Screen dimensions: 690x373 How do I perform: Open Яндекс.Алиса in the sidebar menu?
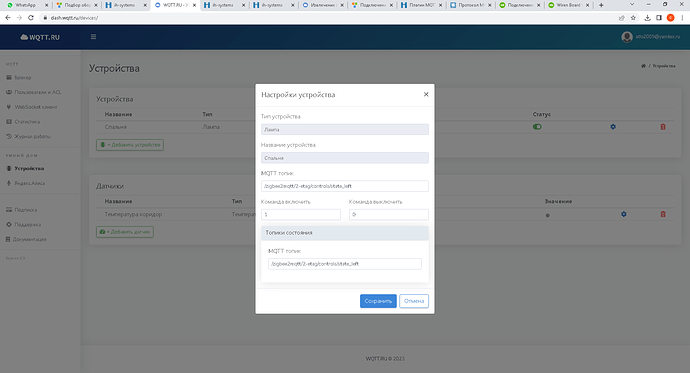(x=29, y=183)
